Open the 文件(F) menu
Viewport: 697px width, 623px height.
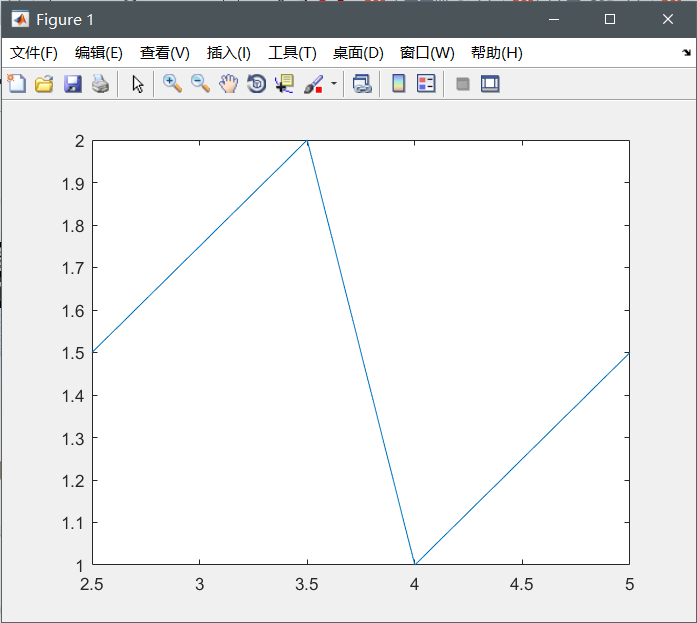click(x=34, y=53)
